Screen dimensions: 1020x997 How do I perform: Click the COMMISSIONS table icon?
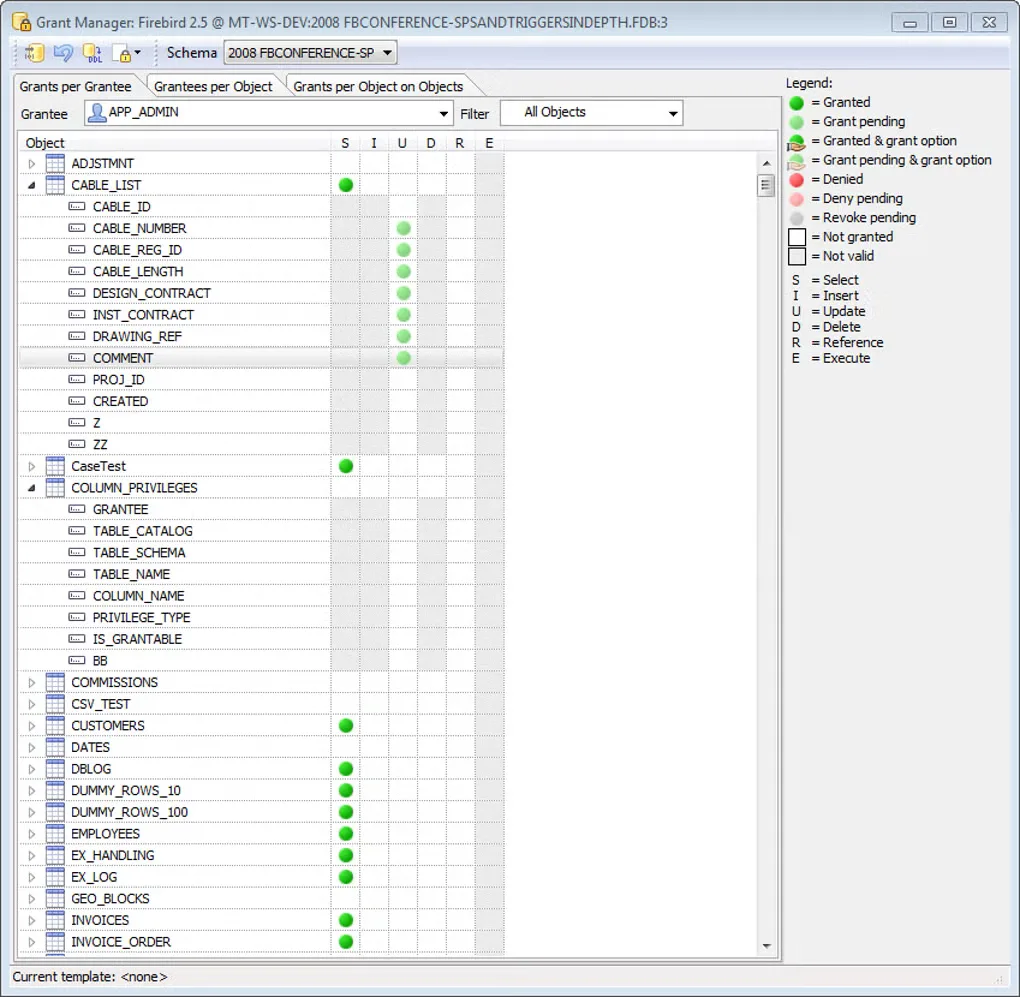pos(55,682)
